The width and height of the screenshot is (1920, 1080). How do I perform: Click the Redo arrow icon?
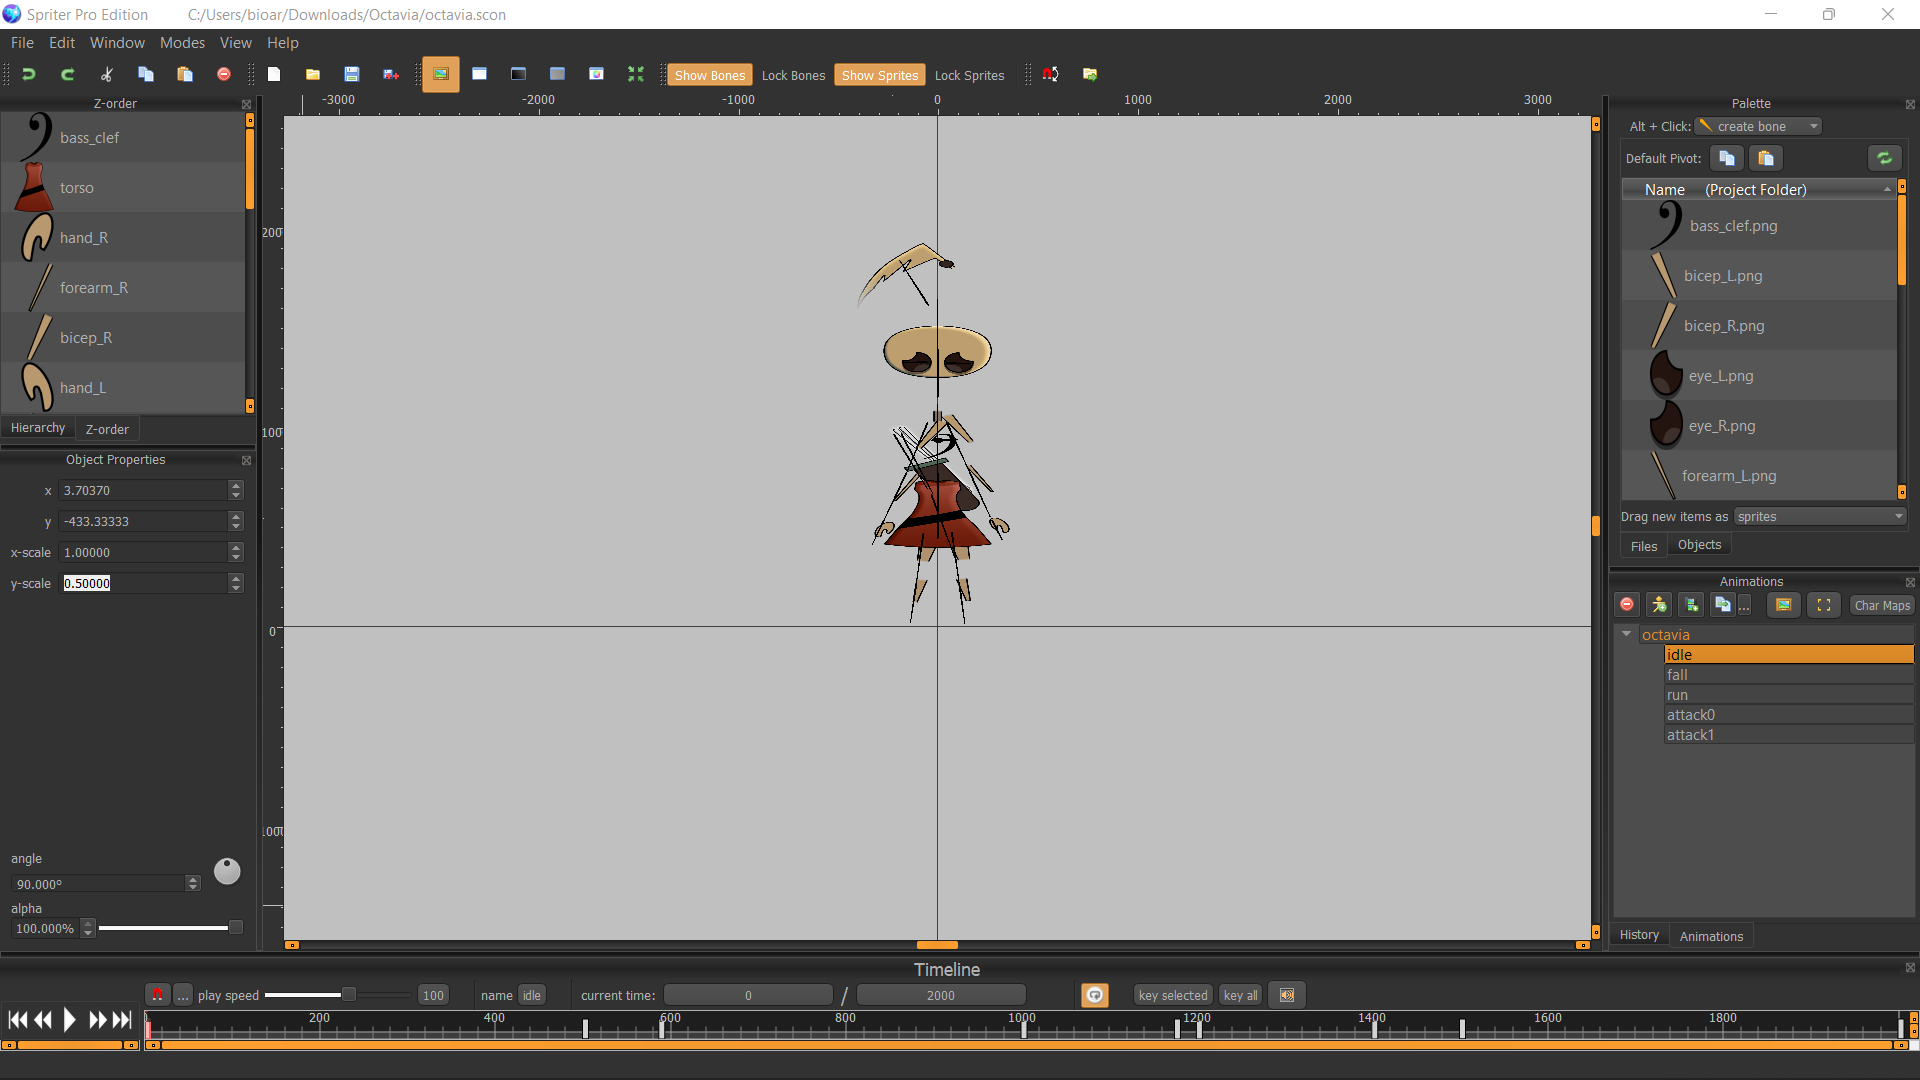click(x=68, y=74)
